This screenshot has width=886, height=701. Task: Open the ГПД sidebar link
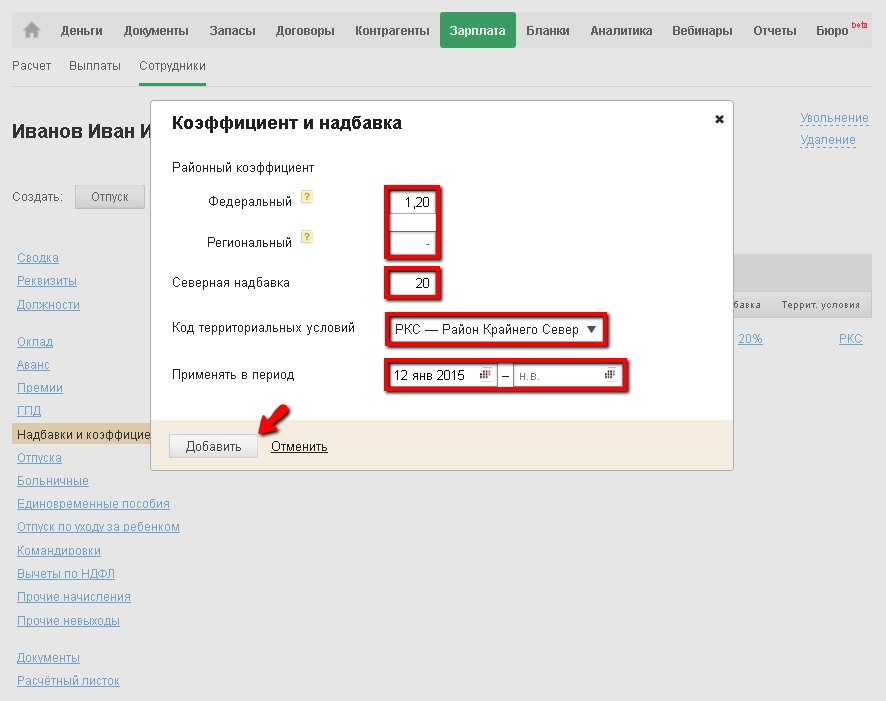click(x=29, y=411)
